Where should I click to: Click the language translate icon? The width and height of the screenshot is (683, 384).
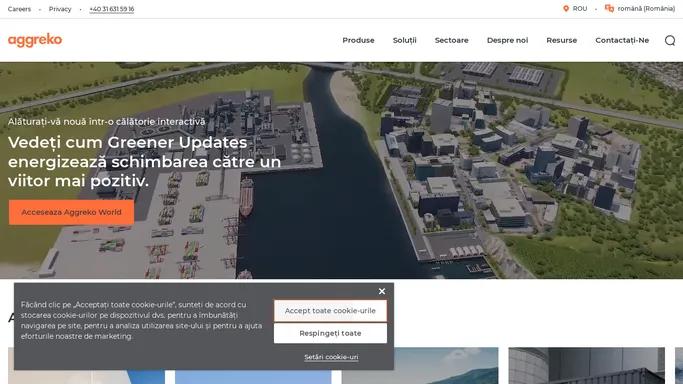click(609, 9)
